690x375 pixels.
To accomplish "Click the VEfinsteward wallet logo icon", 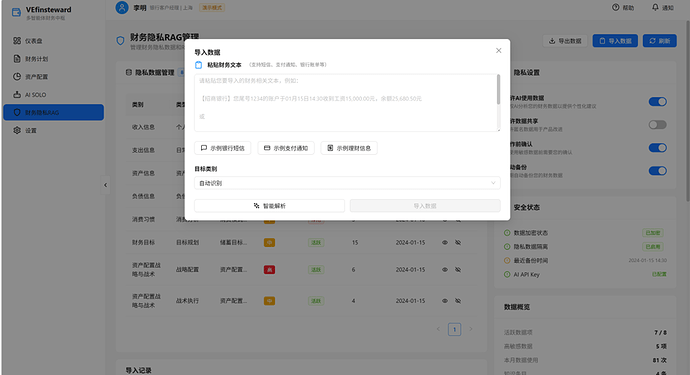I will coord(16,12).
